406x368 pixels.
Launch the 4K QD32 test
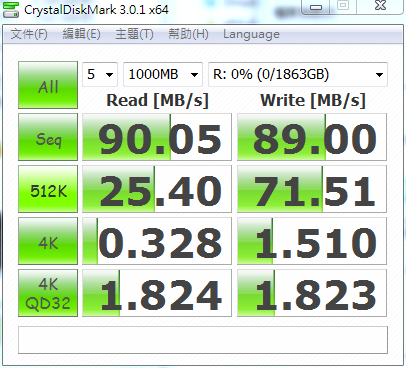[x=48, y=293]
